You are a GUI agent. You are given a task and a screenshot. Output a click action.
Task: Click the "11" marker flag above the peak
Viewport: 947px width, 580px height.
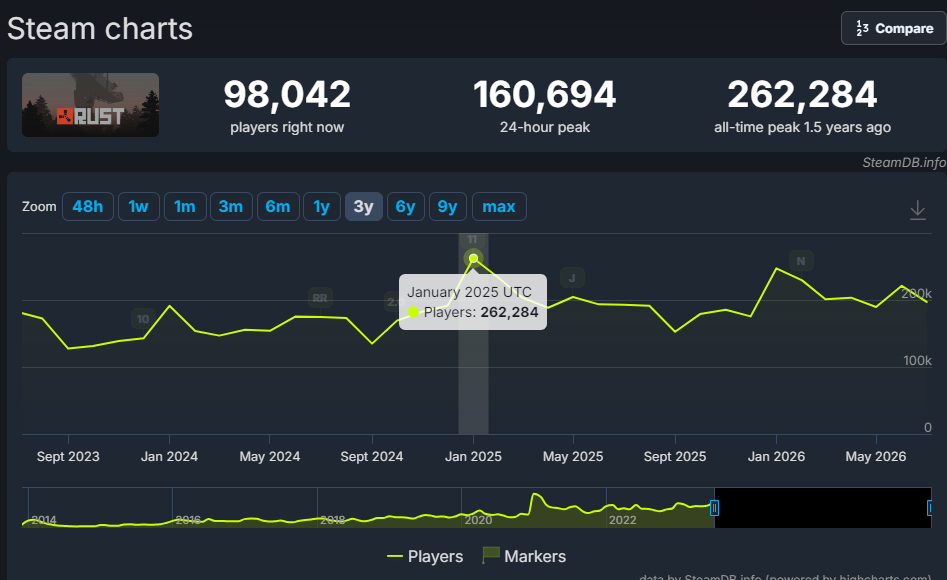472,239
